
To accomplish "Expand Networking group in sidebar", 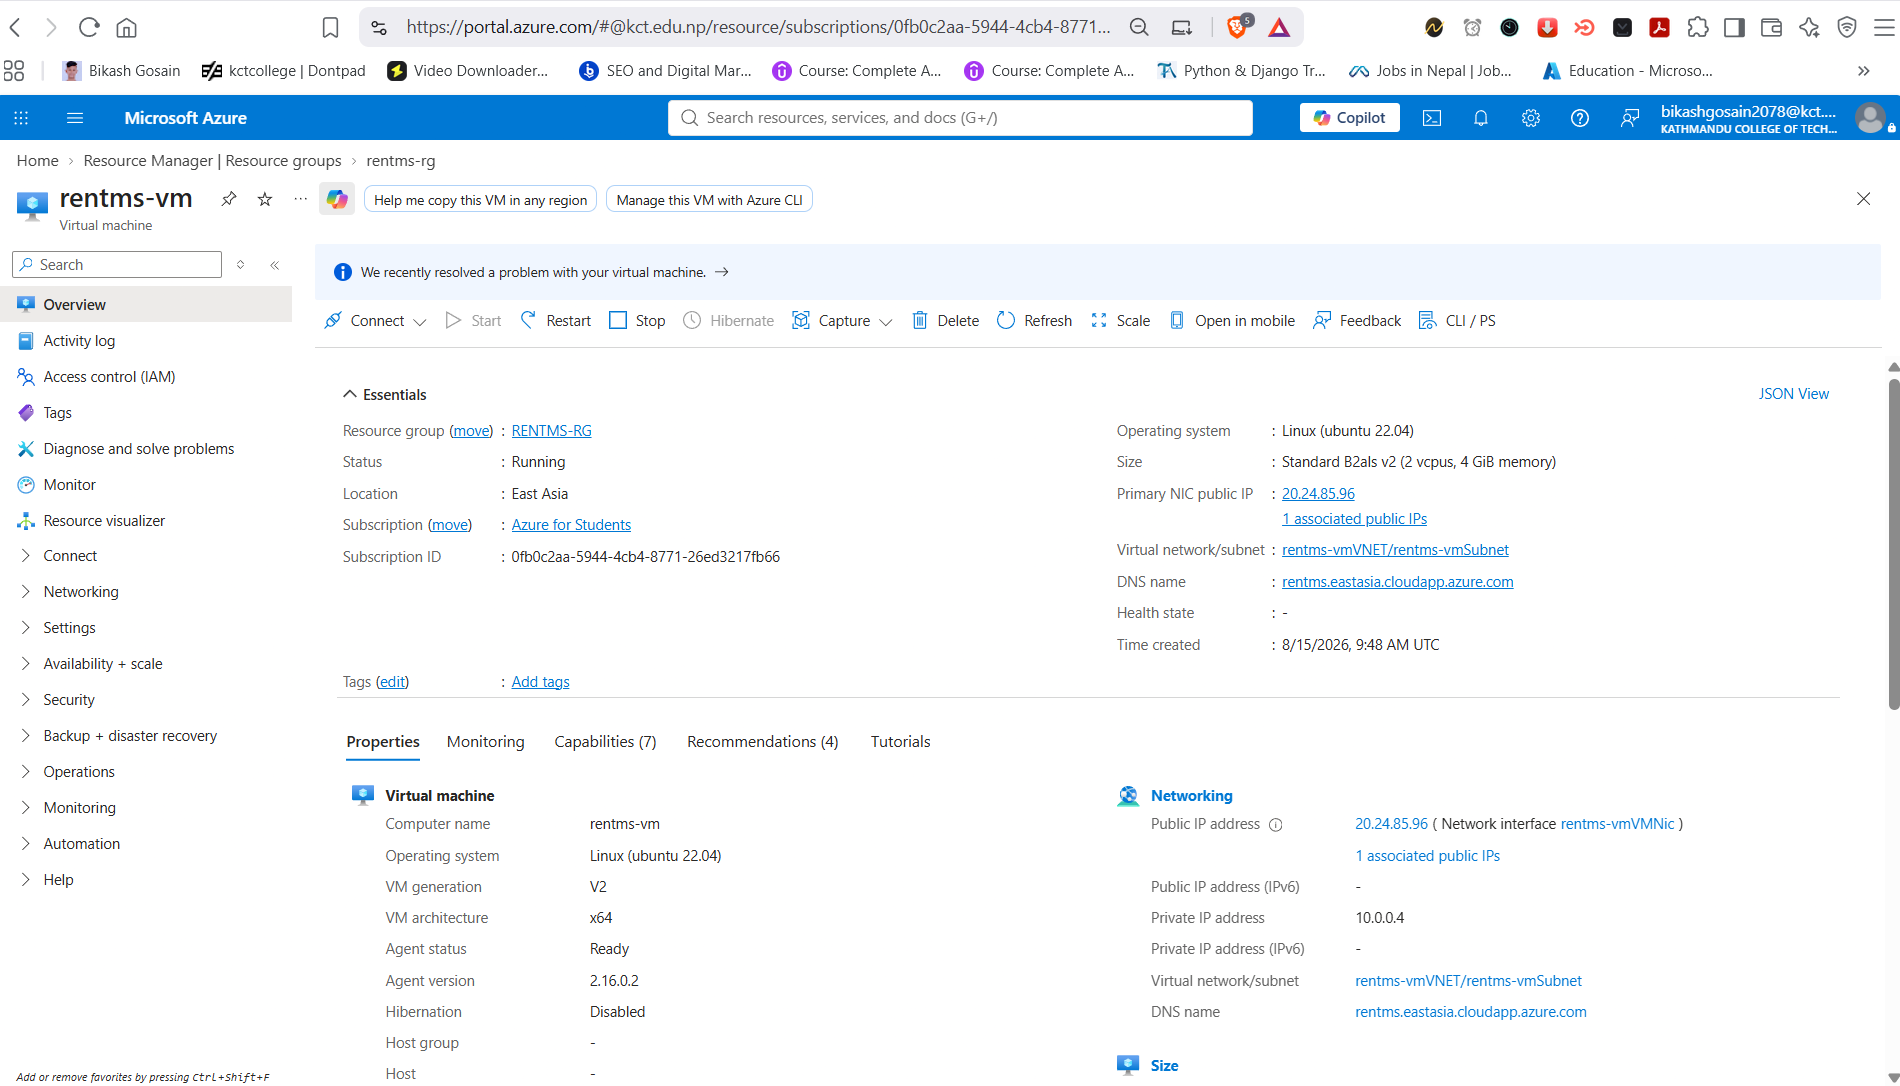I will tap(26, 592).
